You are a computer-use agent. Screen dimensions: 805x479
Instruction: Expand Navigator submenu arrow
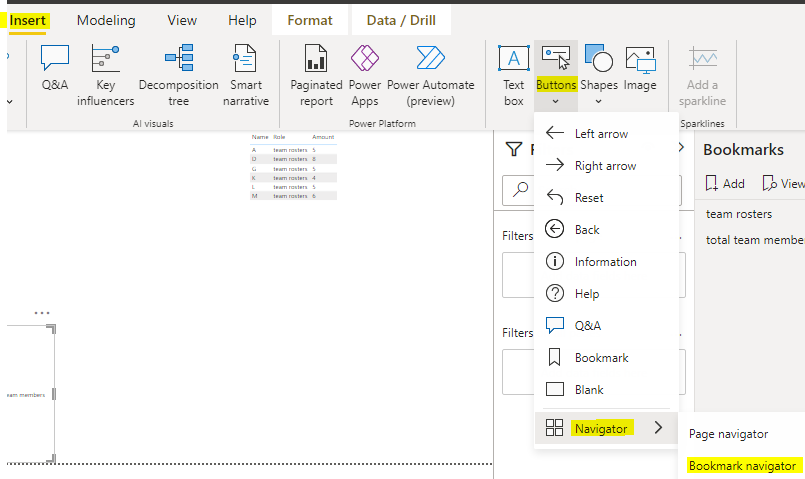coord(659,428)
